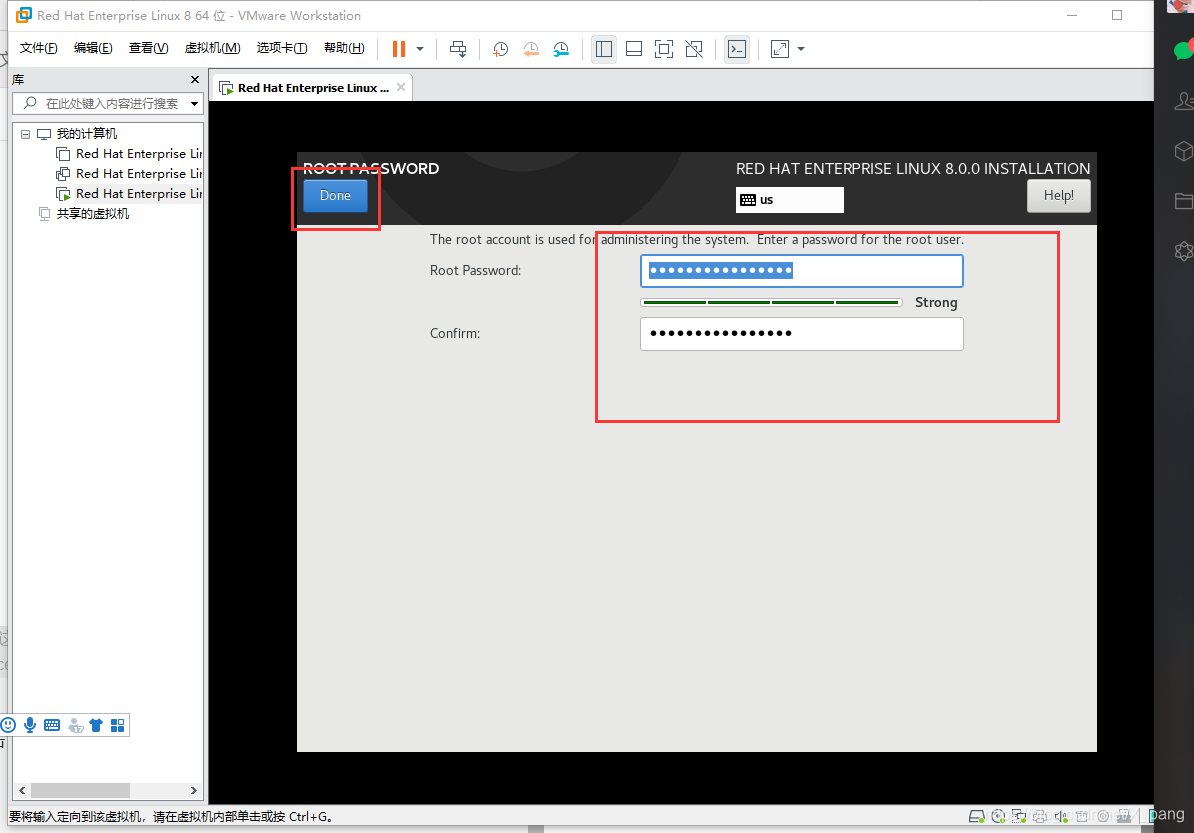Viewport: 1194px width, 833px height.
Task: Click the printer status bar icon
Action: [1039, 816]
